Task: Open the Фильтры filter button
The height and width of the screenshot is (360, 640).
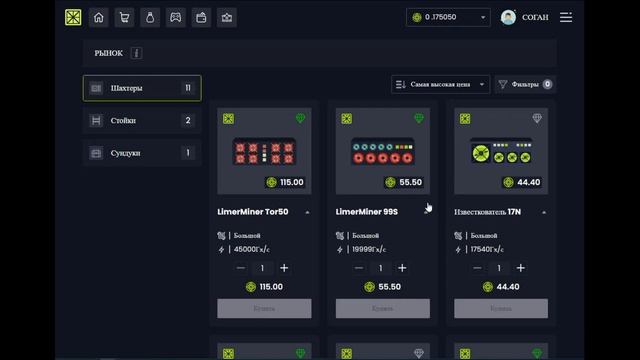Action: pos(525,84)
